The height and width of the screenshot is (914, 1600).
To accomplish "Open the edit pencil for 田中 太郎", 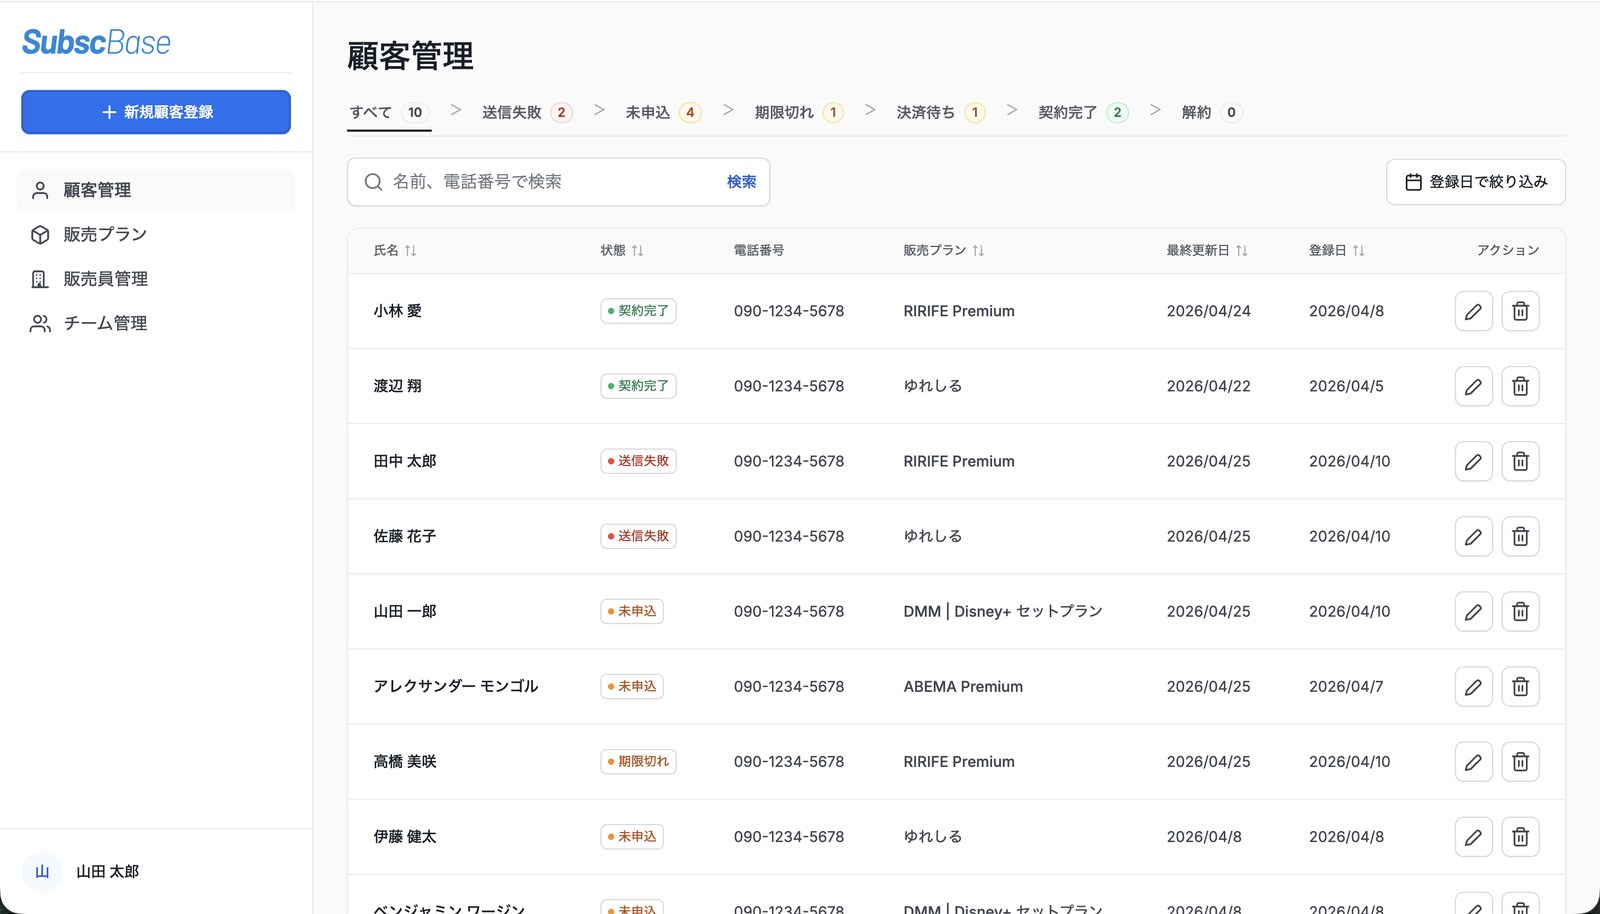I will 1473,461.
